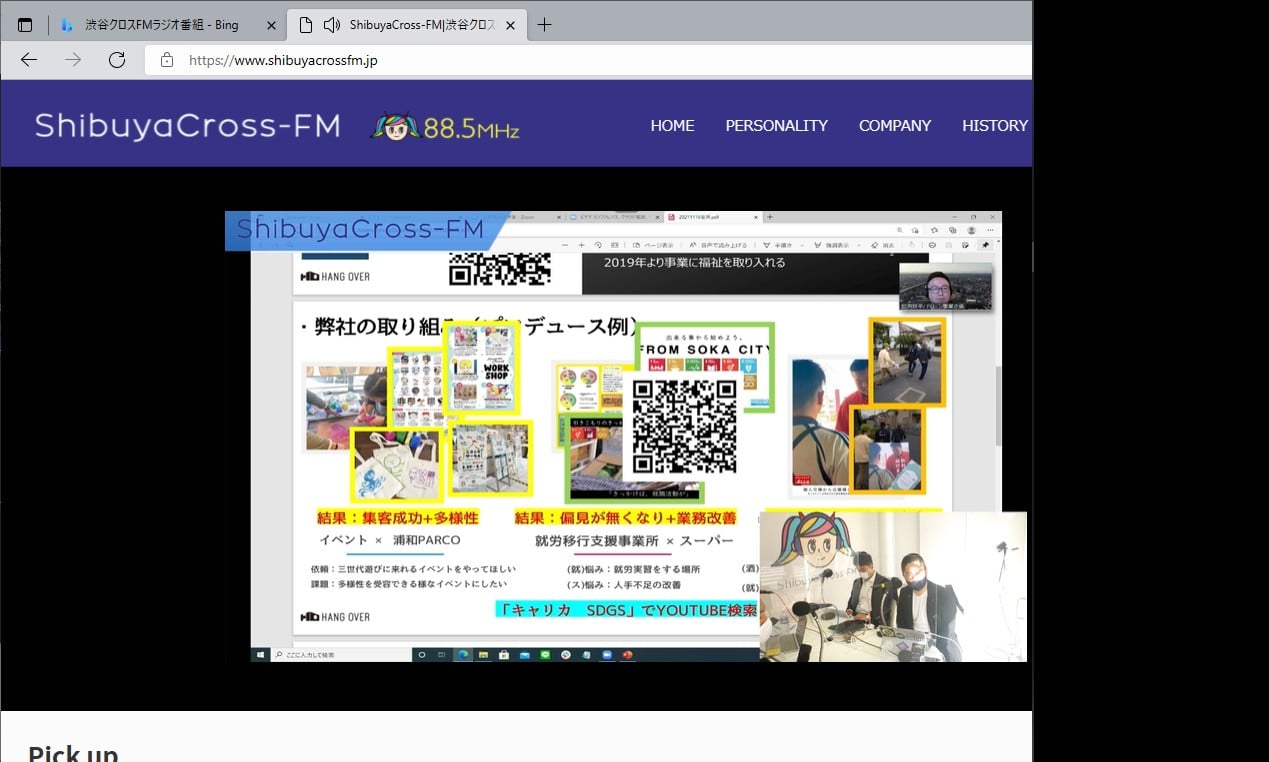
Task: Click the large QR code in the video
Action: (x=685, y=426)
